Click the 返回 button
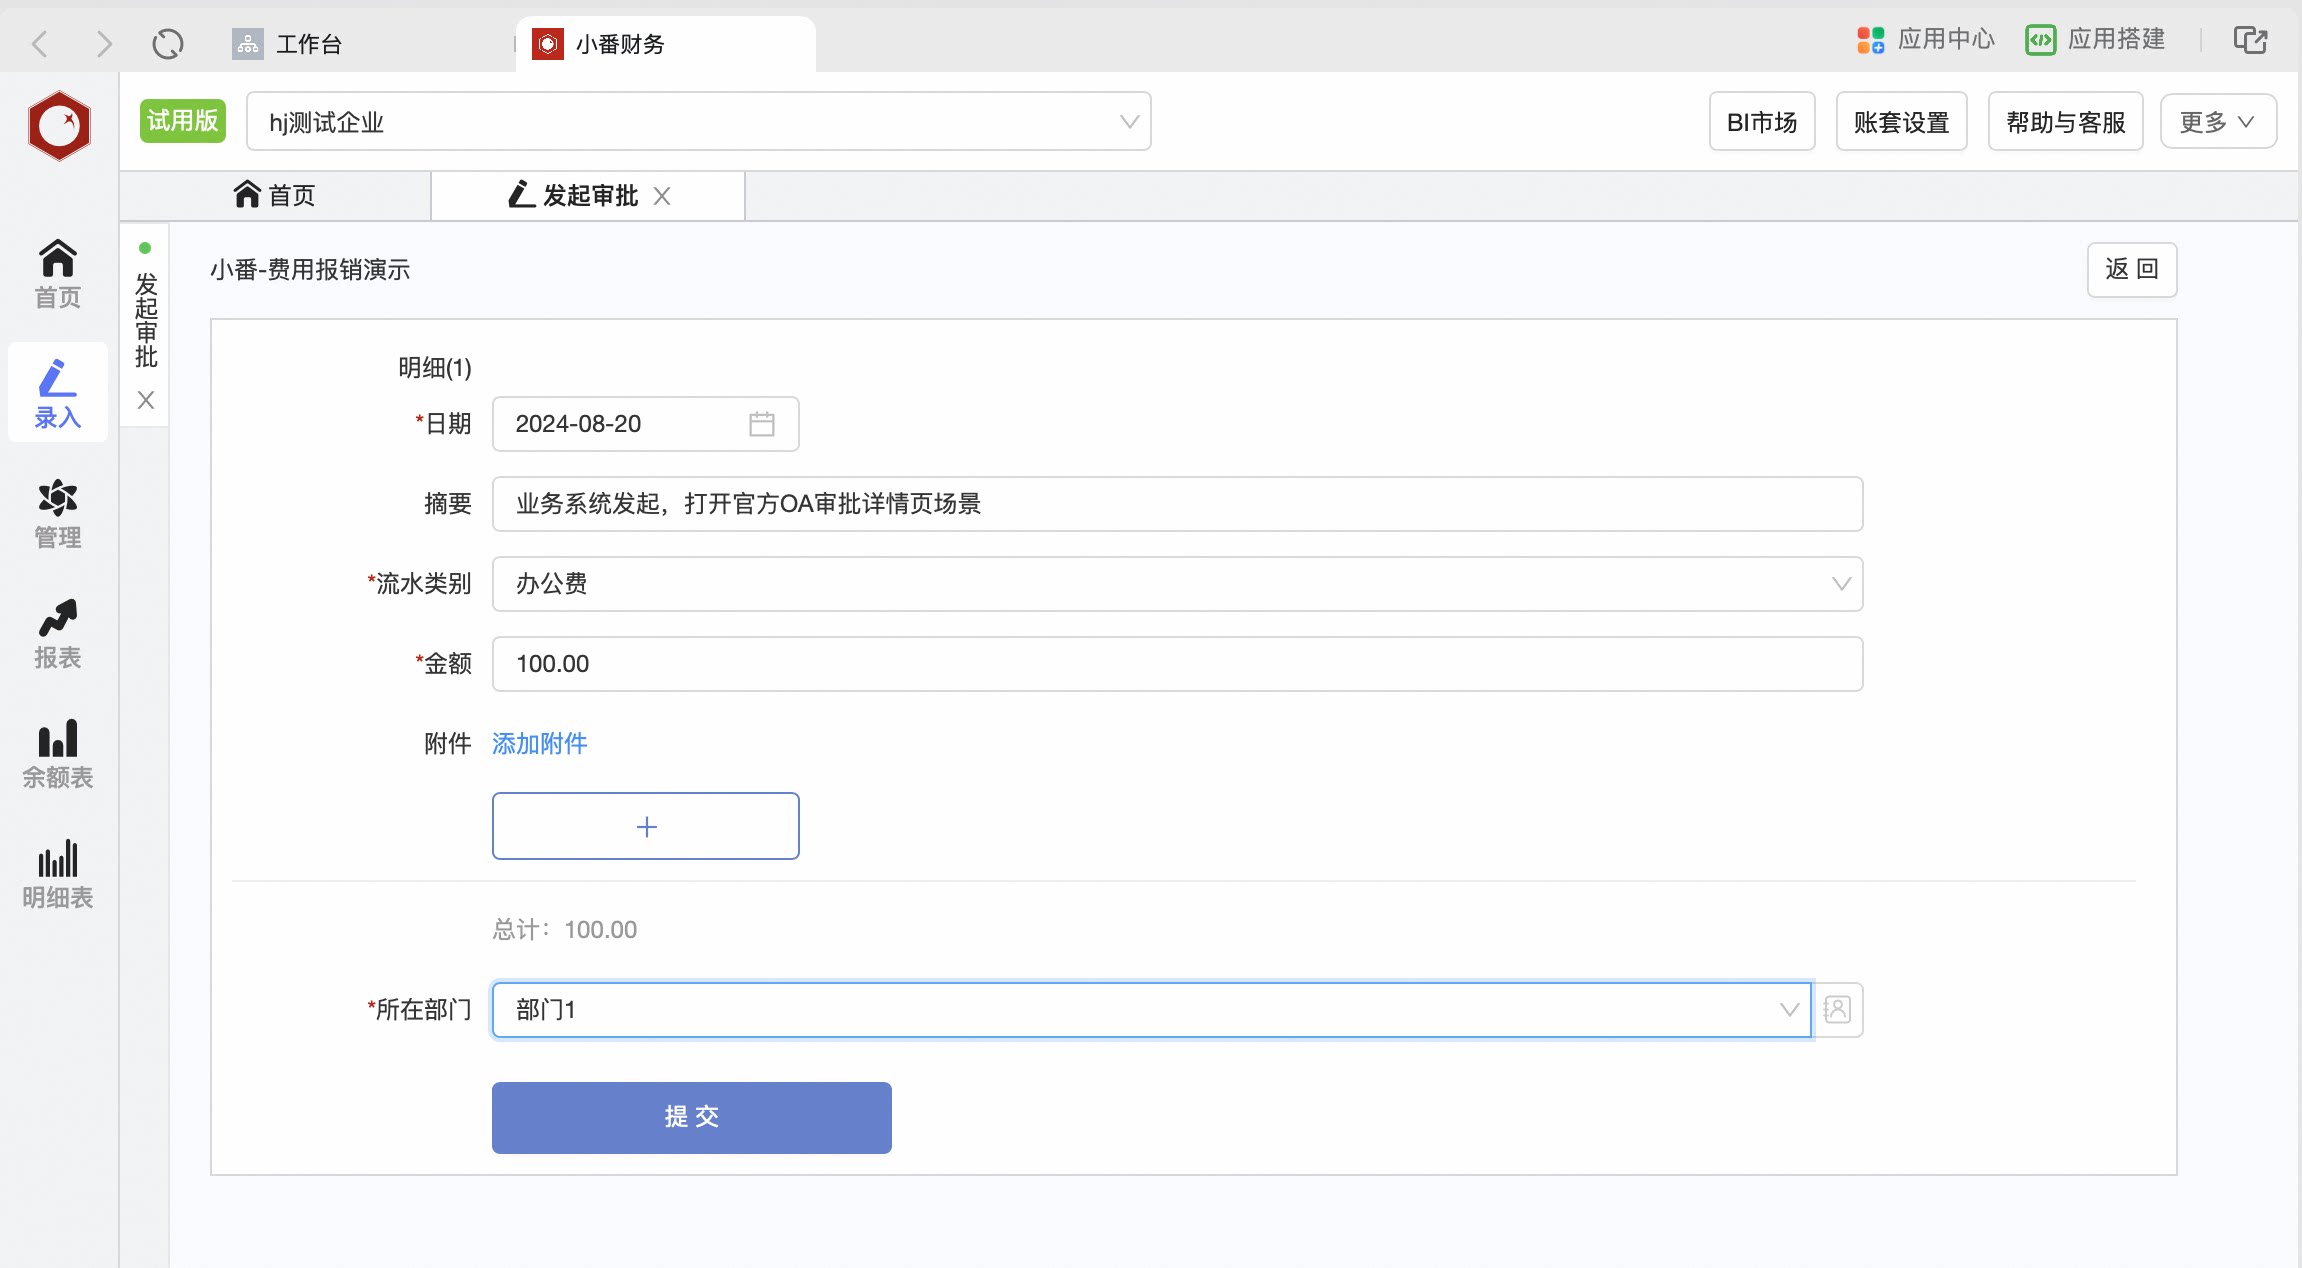 tap(2132, 270)
